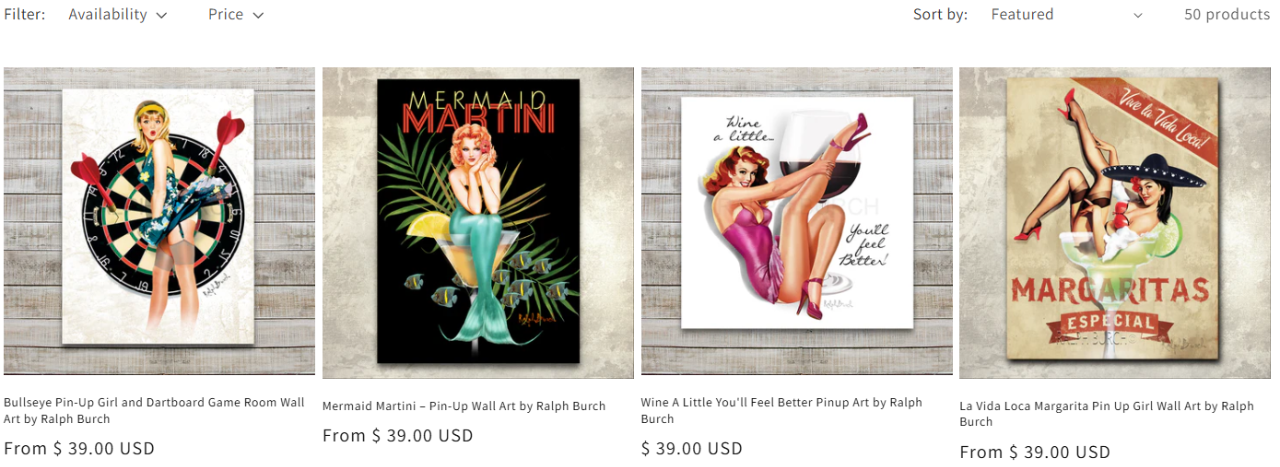Viewport: 1280px width, 467px height.
Task: Click the $39.00 USD price under Wine A Little
Action: tap(692, 449)
